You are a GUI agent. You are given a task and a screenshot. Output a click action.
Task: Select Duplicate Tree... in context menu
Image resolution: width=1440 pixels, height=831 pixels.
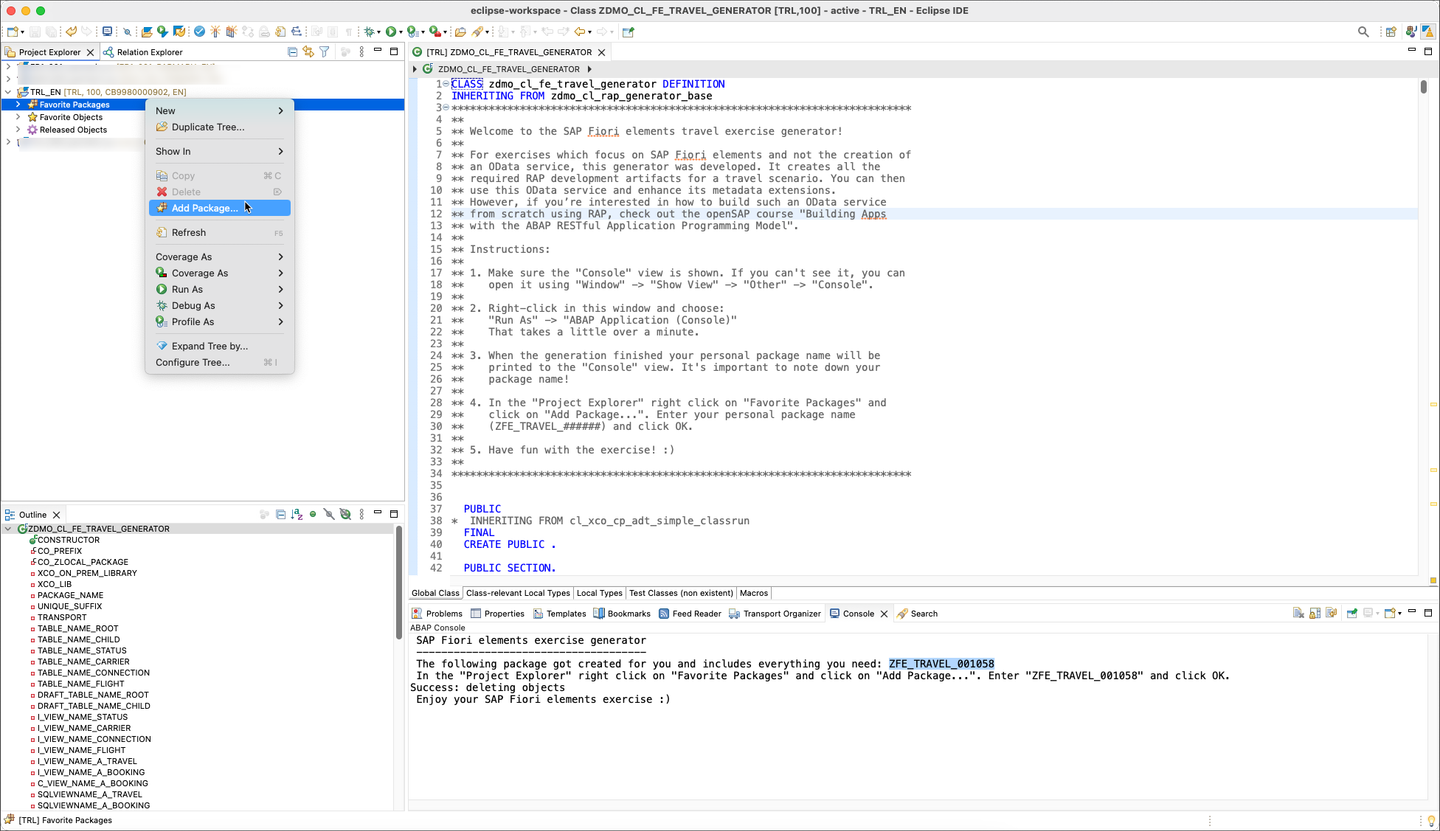click(x=220, y=127)
